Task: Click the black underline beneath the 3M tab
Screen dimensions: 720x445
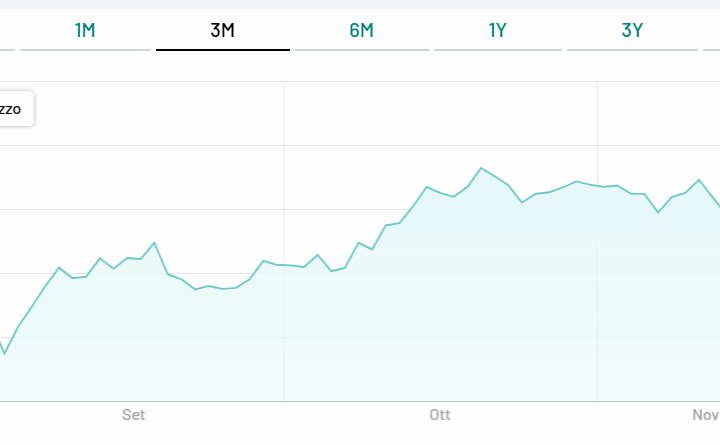Action: click(x=222, y=49)
